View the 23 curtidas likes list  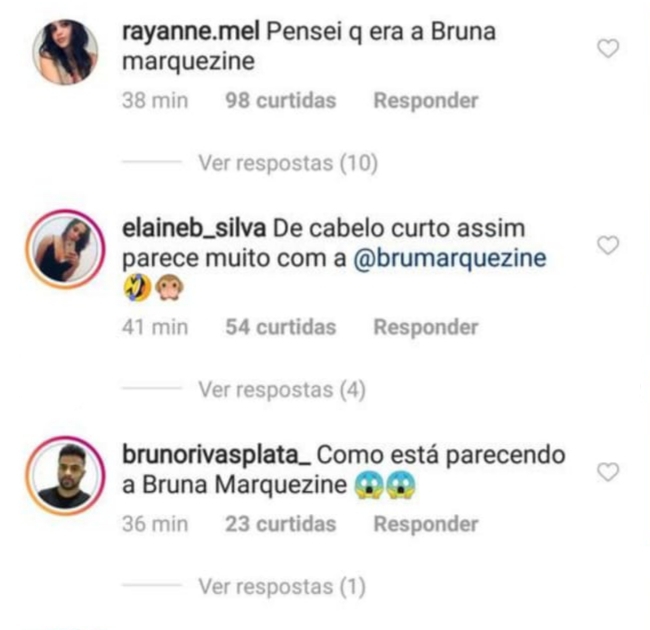[x=281, y=524]
